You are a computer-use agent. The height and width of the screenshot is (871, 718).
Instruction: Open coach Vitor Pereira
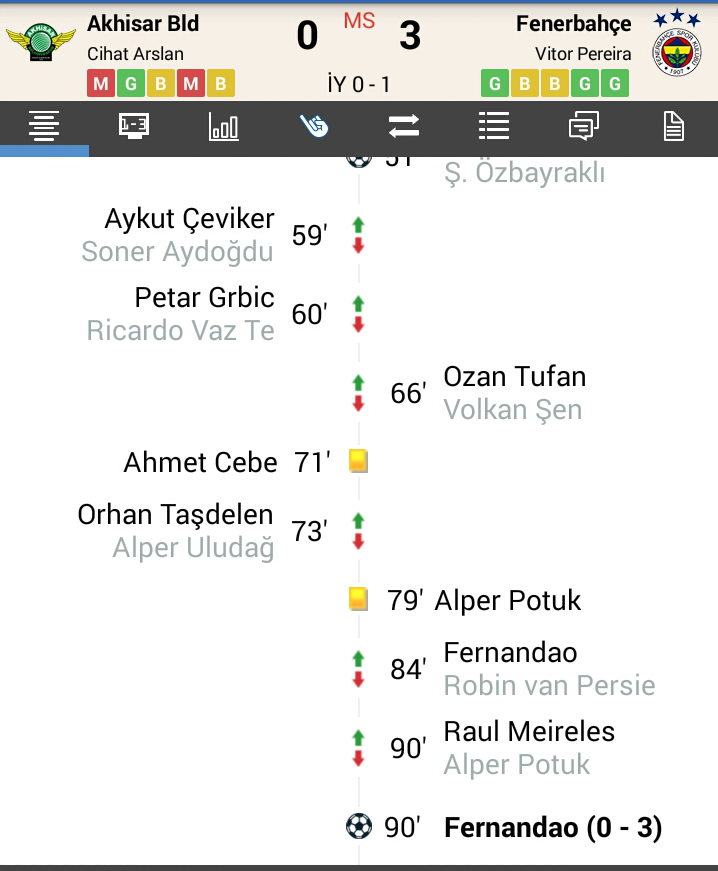click(583, 54)
